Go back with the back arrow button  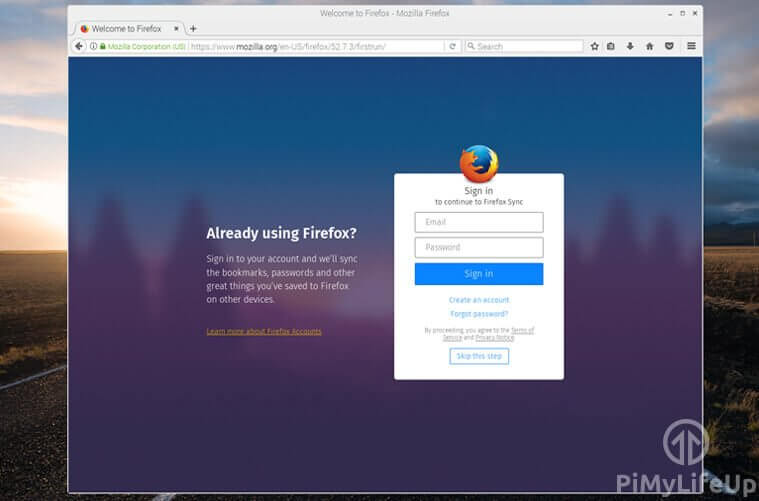click(x=79, y=46)
